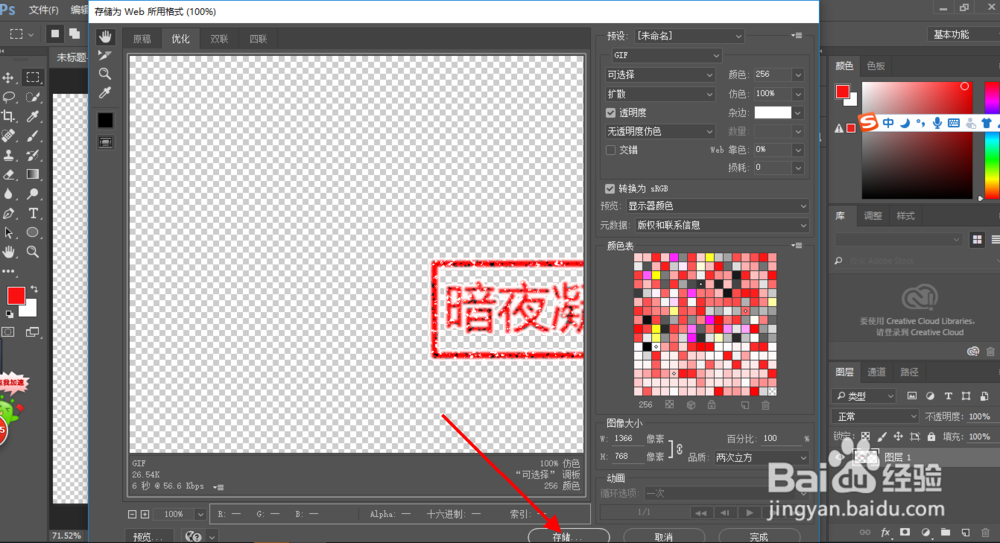Click the red foreground color swatch in toolbar
Viewport: 1000px width, 543px height.
pyautogui.click(x=16, y=295)
